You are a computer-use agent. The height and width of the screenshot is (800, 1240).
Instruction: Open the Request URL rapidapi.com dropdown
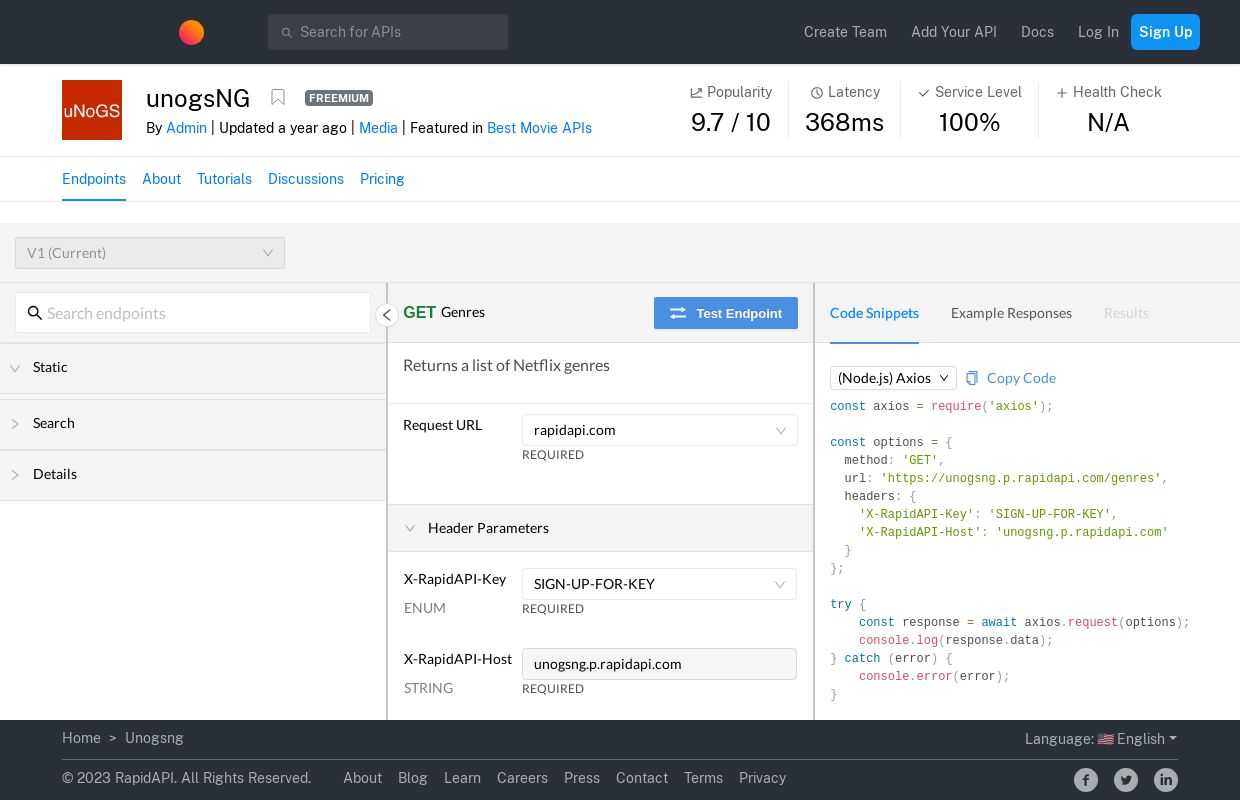[x=660, y=430]
